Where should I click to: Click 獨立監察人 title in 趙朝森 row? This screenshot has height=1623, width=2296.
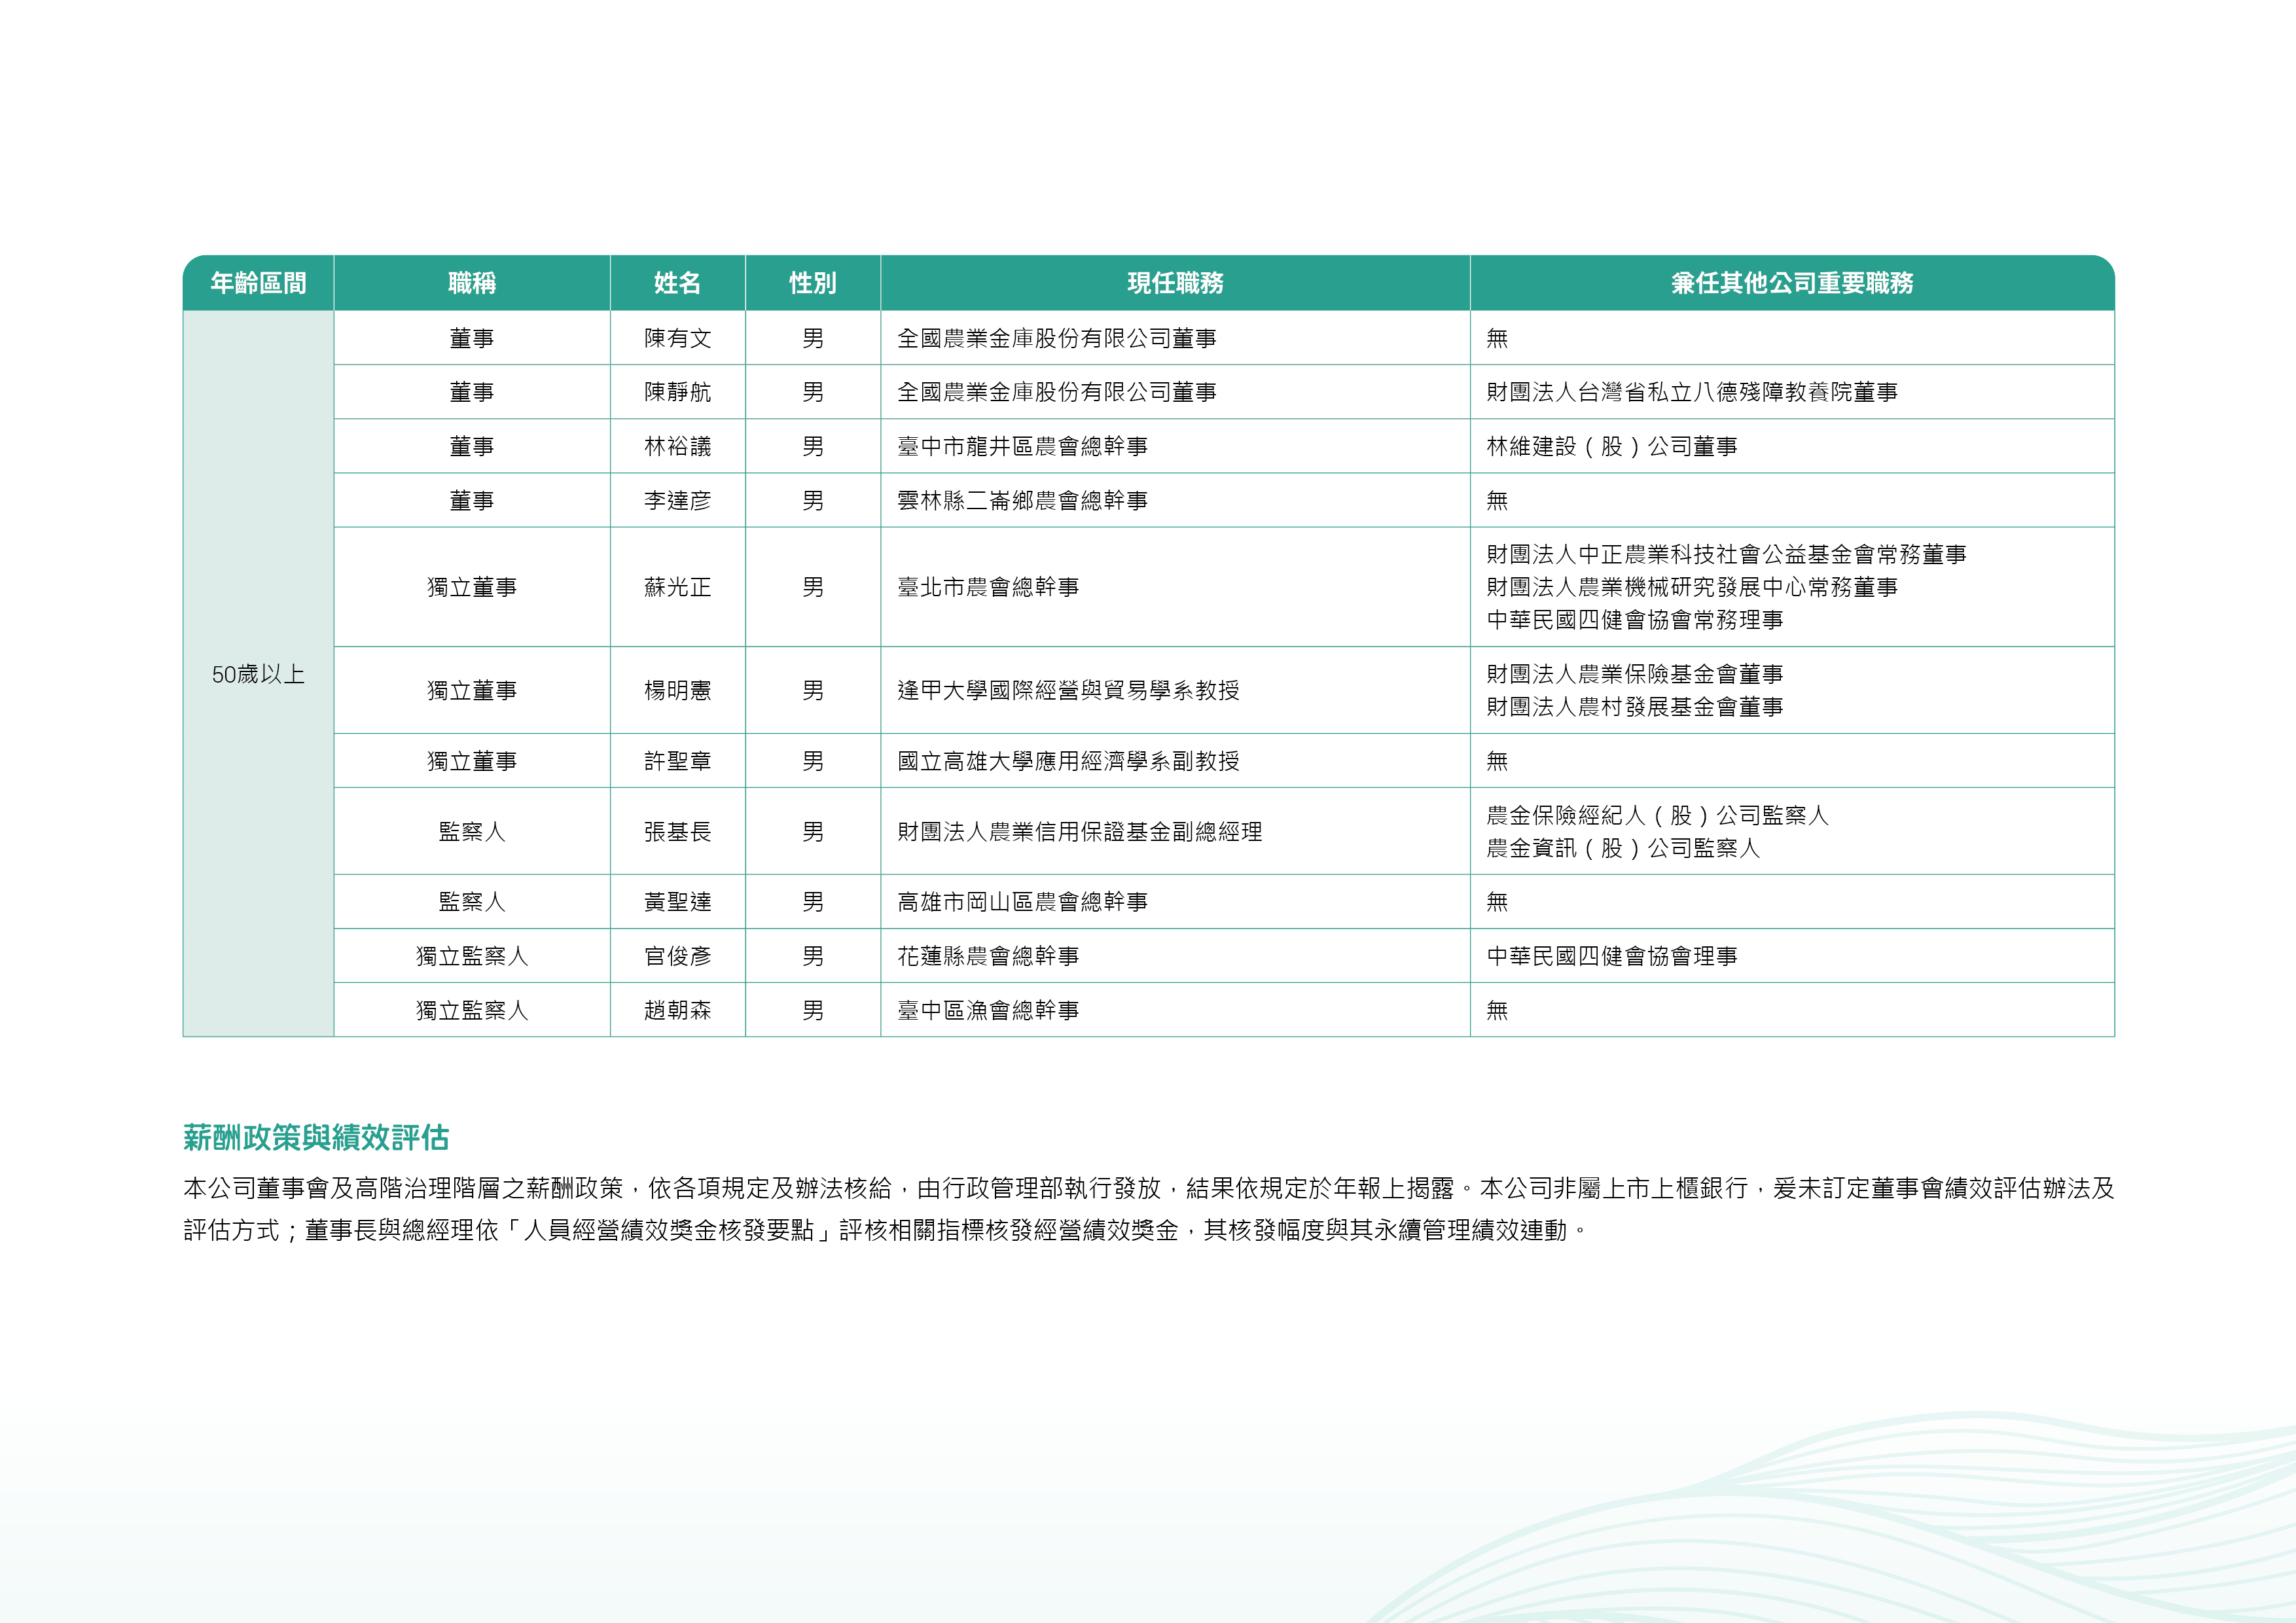(472, 1010)
